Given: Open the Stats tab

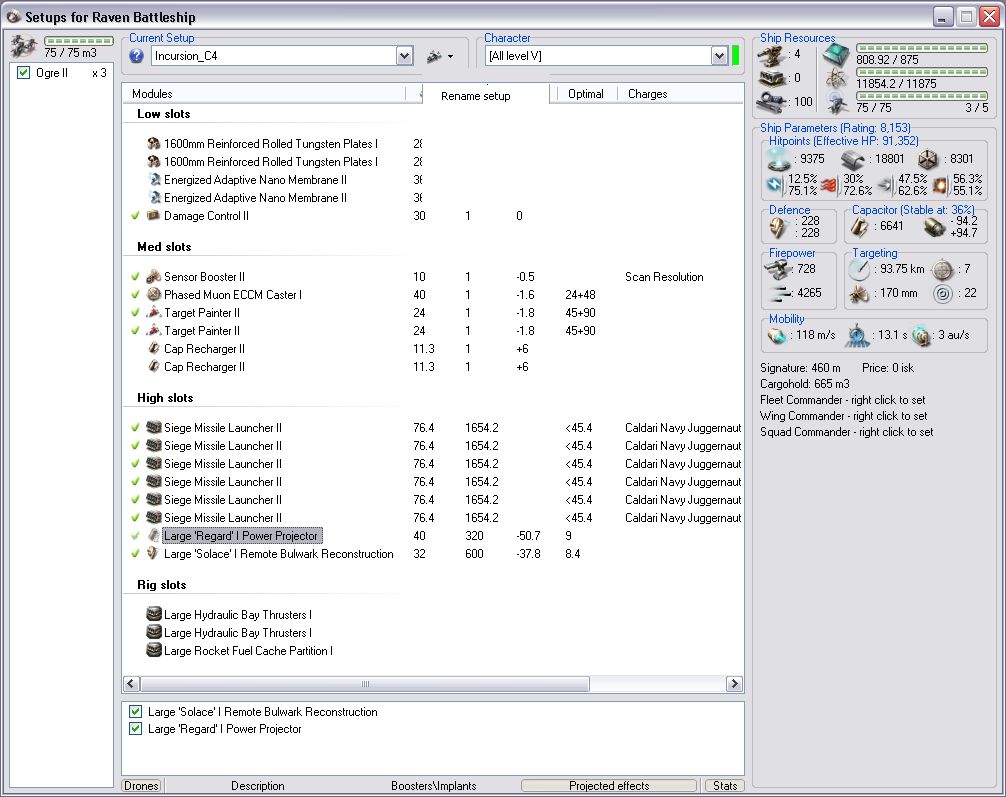Looking at the screenshot, I should tap(725, 785).
